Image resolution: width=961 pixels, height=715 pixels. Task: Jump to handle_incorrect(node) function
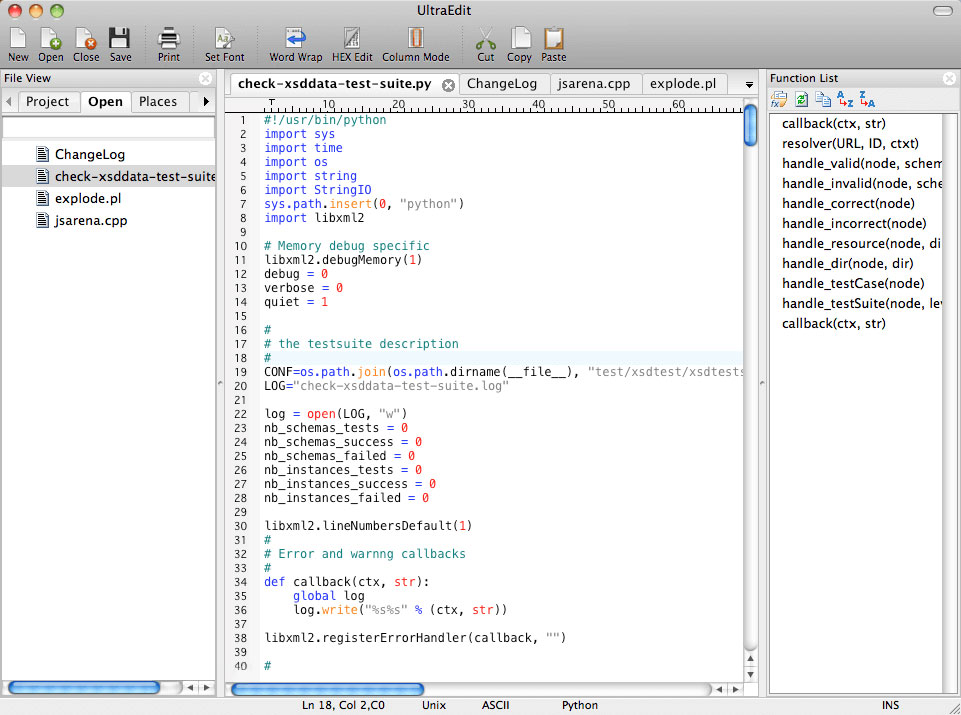coord(854,224)
